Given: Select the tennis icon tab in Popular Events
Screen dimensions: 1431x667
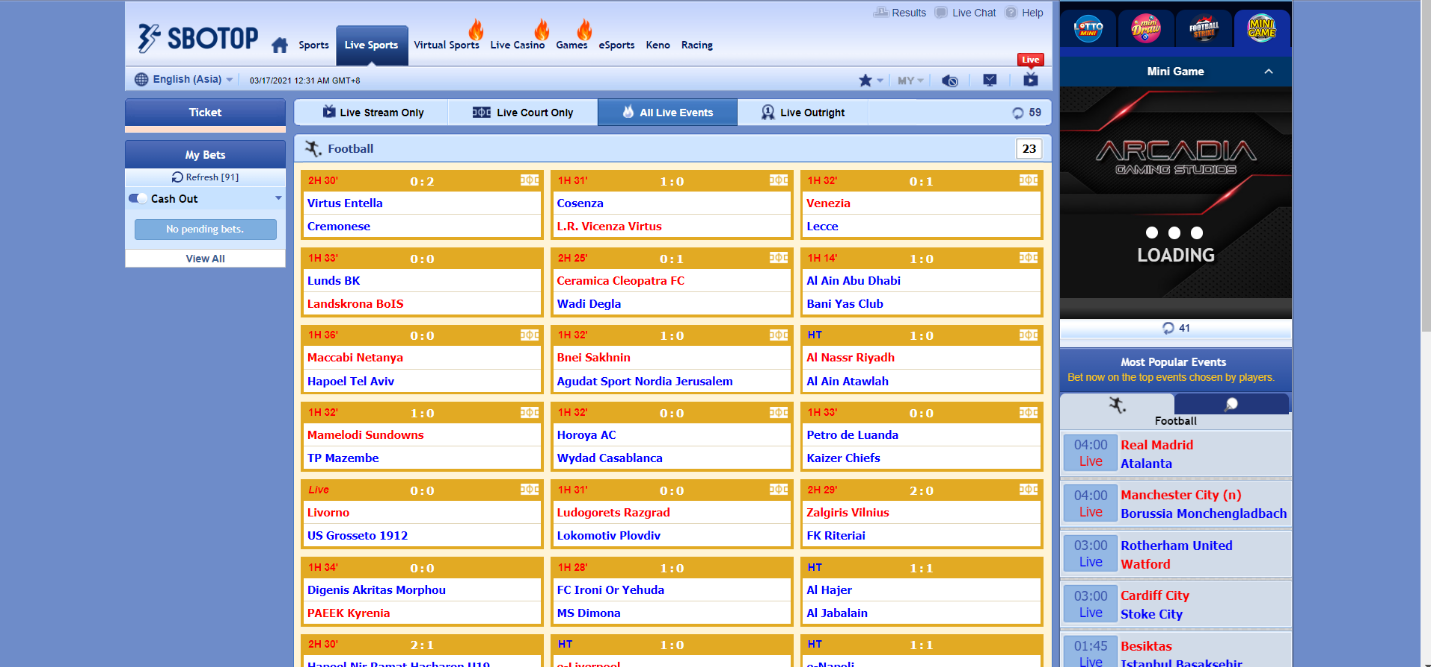Looking at the screenshot, I should coord(1231,404).
